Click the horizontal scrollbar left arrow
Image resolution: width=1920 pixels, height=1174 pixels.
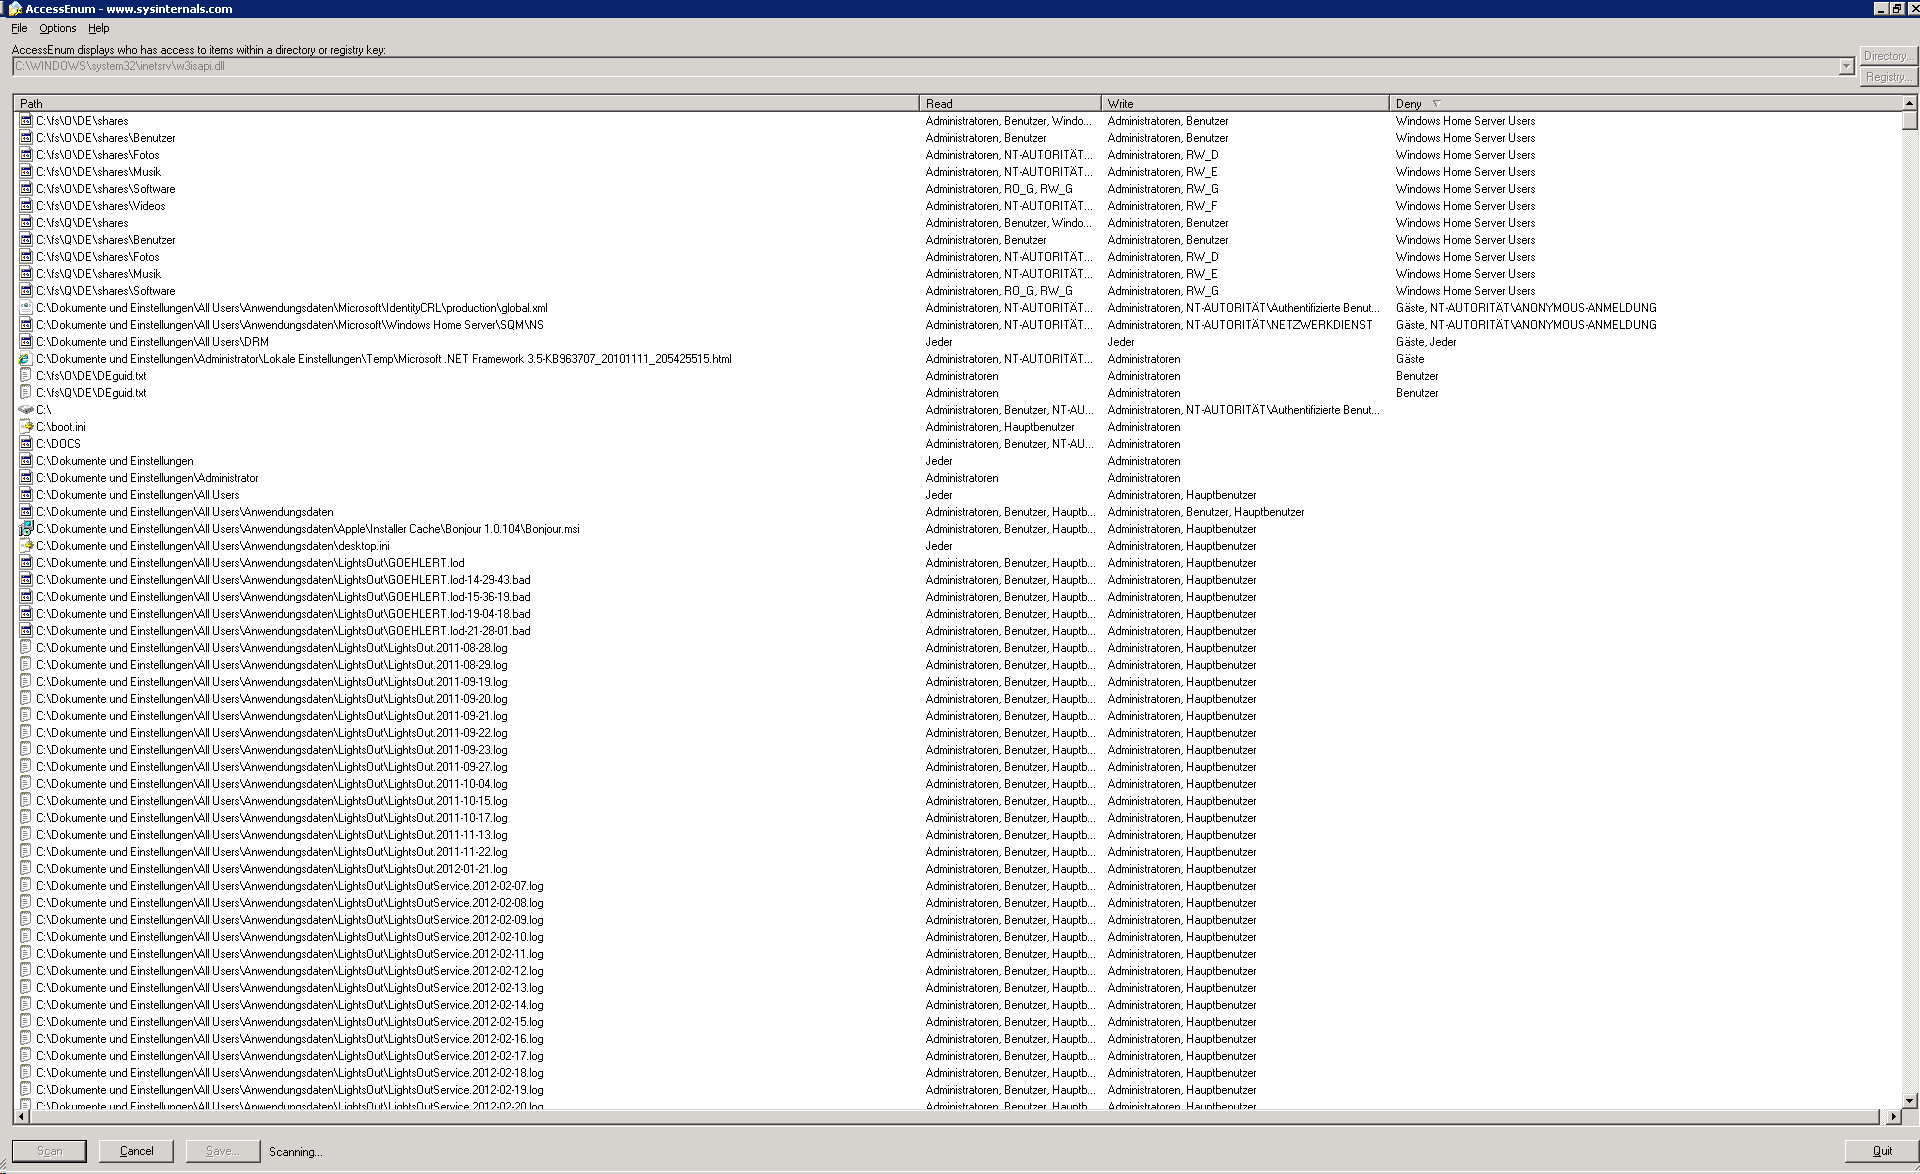[x=21, y=1116]
